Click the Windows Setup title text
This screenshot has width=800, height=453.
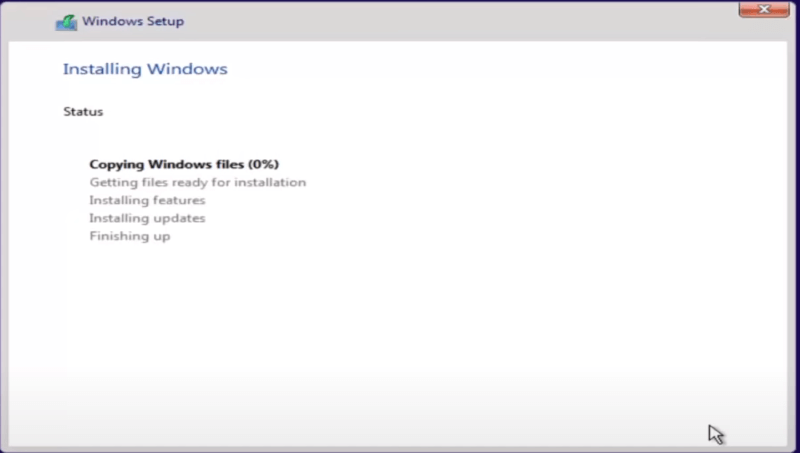coord(133,21)
